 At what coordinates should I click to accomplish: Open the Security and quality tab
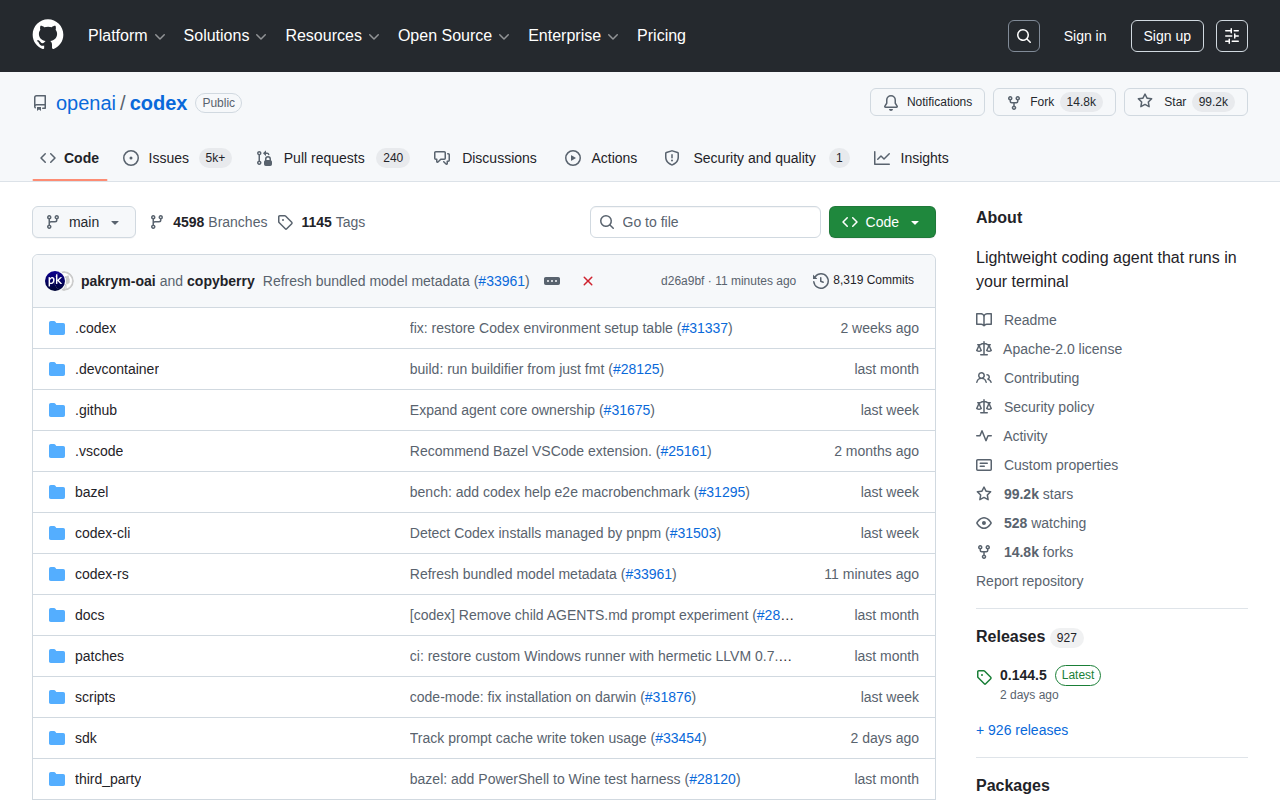point(757,158)
